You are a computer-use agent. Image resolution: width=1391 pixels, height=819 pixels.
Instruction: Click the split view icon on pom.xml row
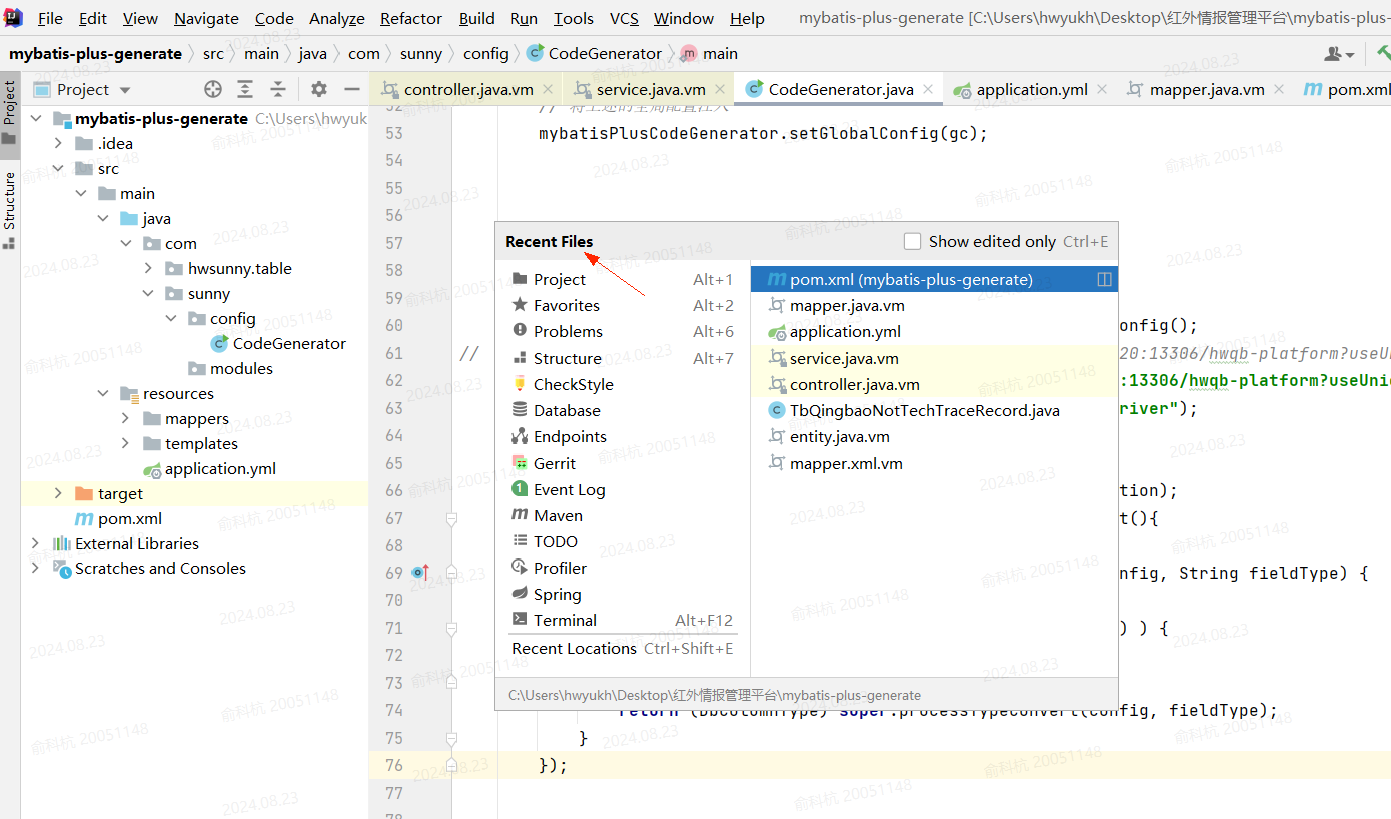(1104, 280)
